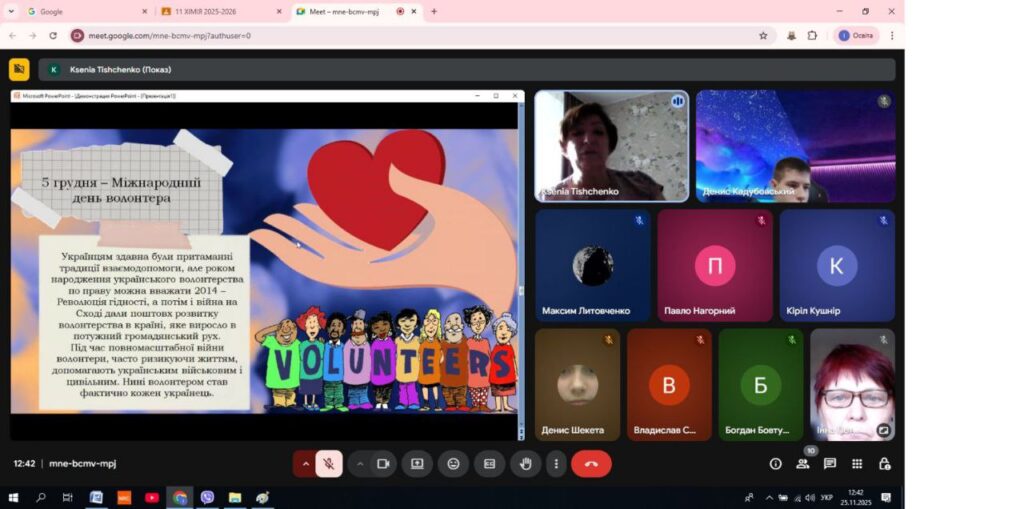Viewport: 1024px width, 509px height.
Task: Open the host controls lock icon
Action: (x=884, y=464)
